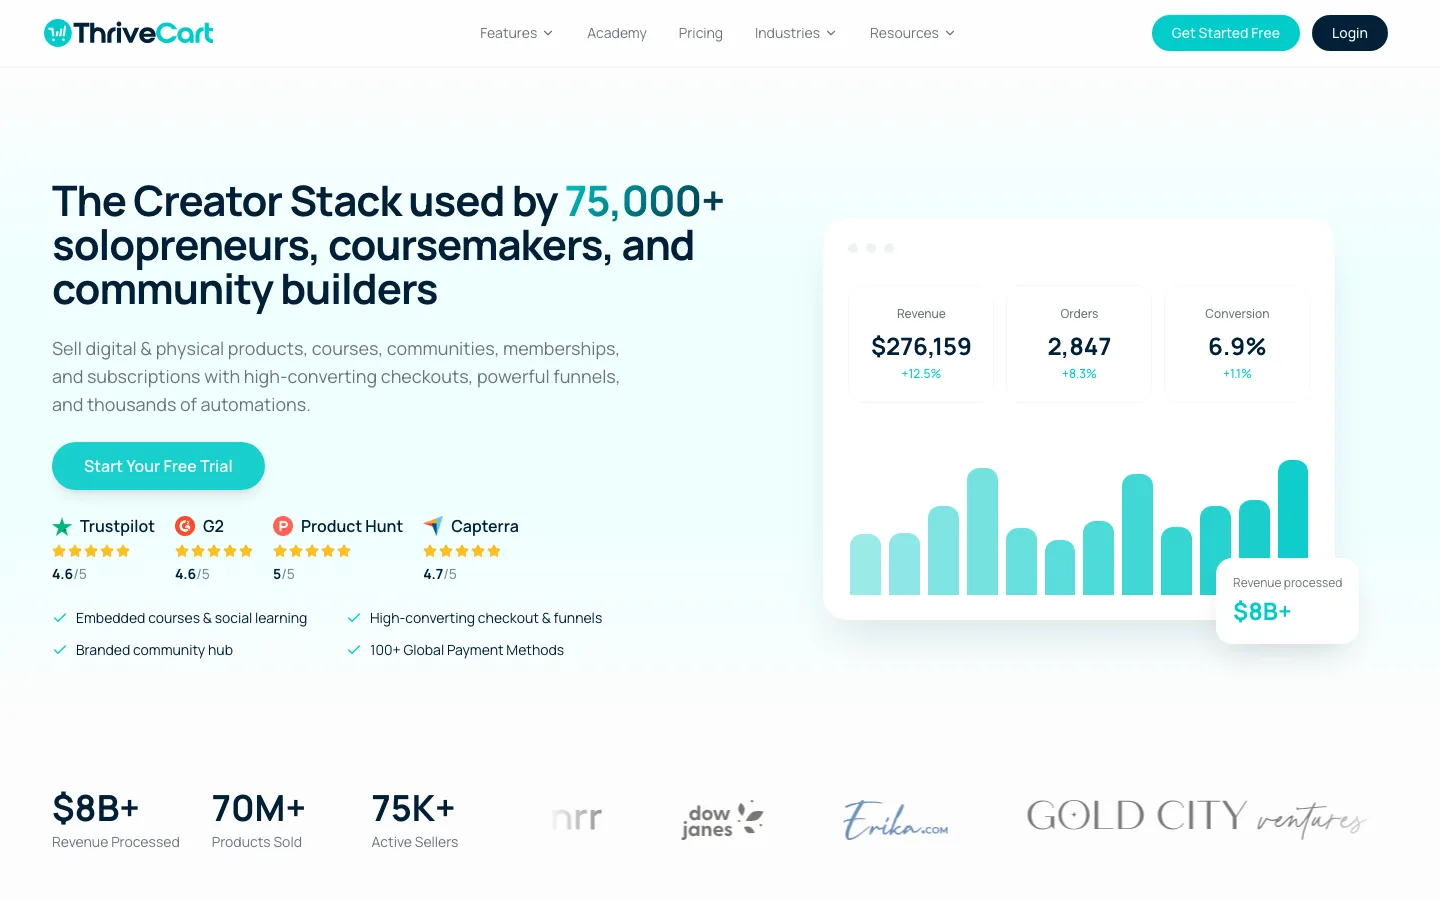Click the dow janes logo
The image size is (1440, 900).
[x=722, y=820]
